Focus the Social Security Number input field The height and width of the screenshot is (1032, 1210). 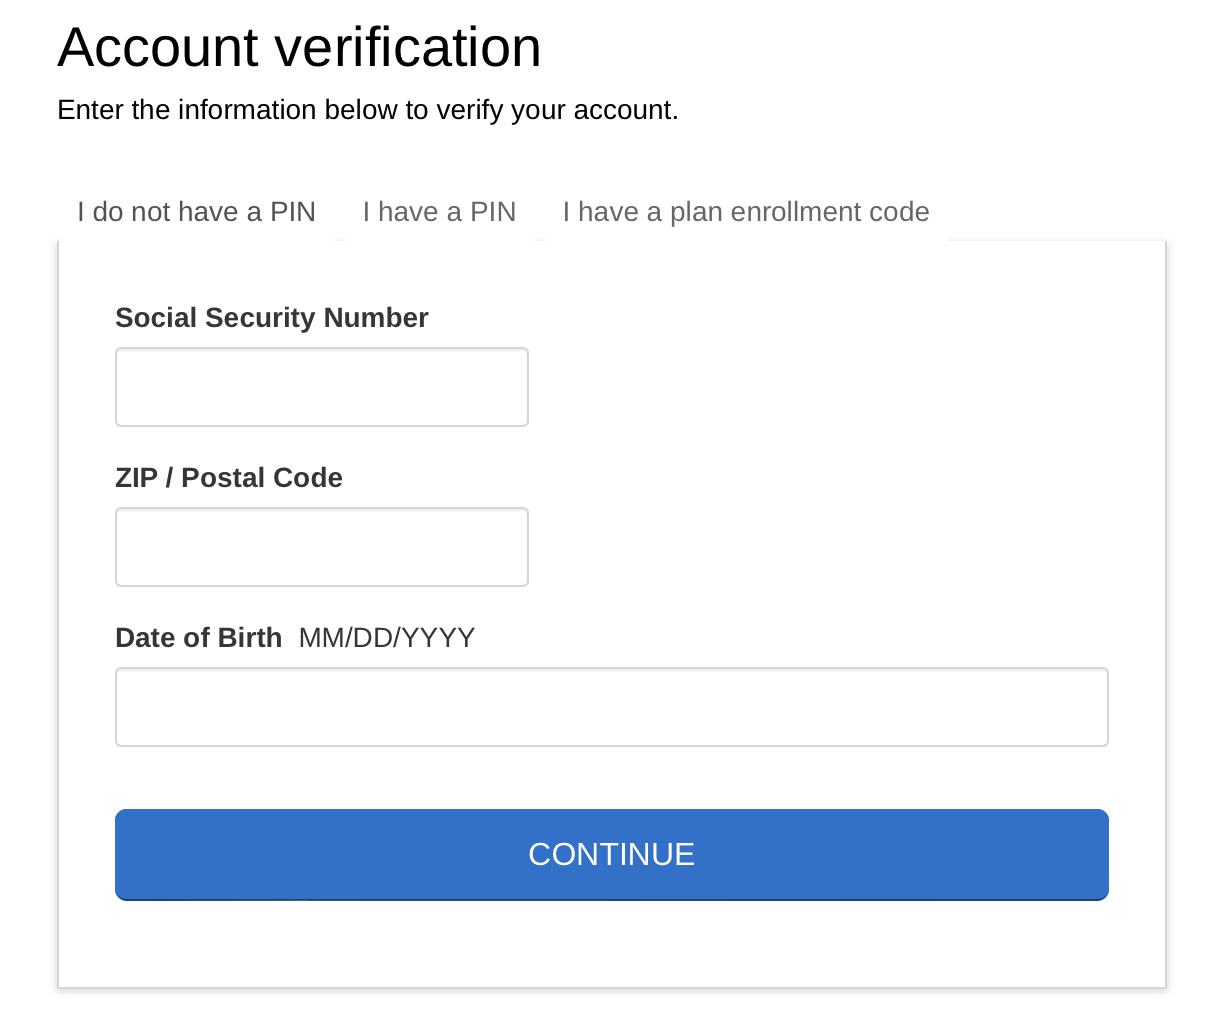[x=322, y=387]
